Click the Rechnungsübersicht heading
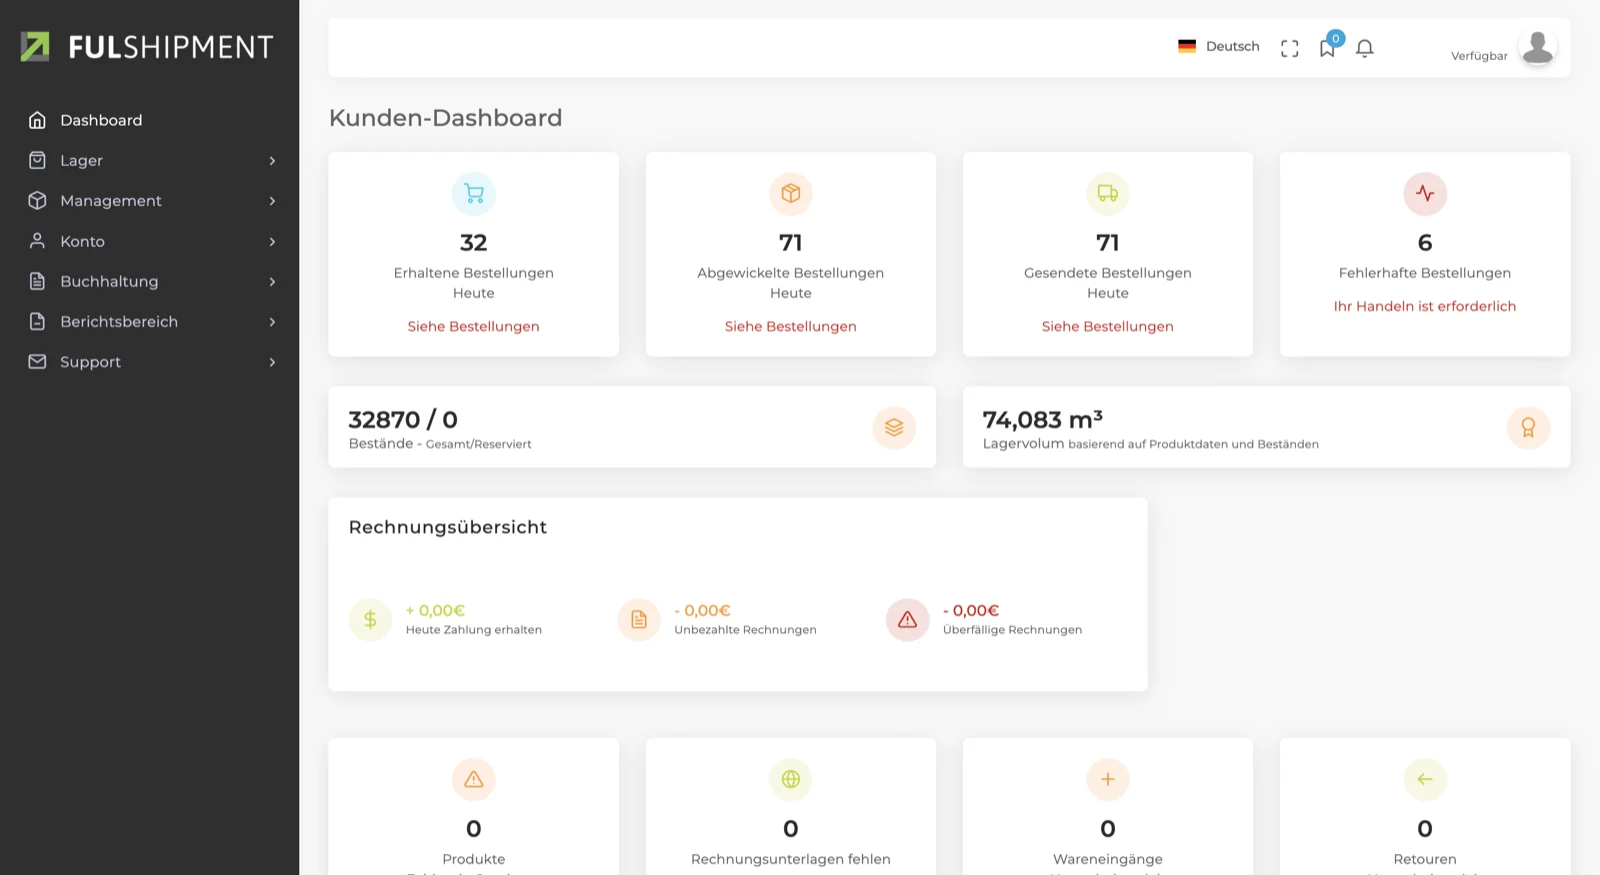 448,527
